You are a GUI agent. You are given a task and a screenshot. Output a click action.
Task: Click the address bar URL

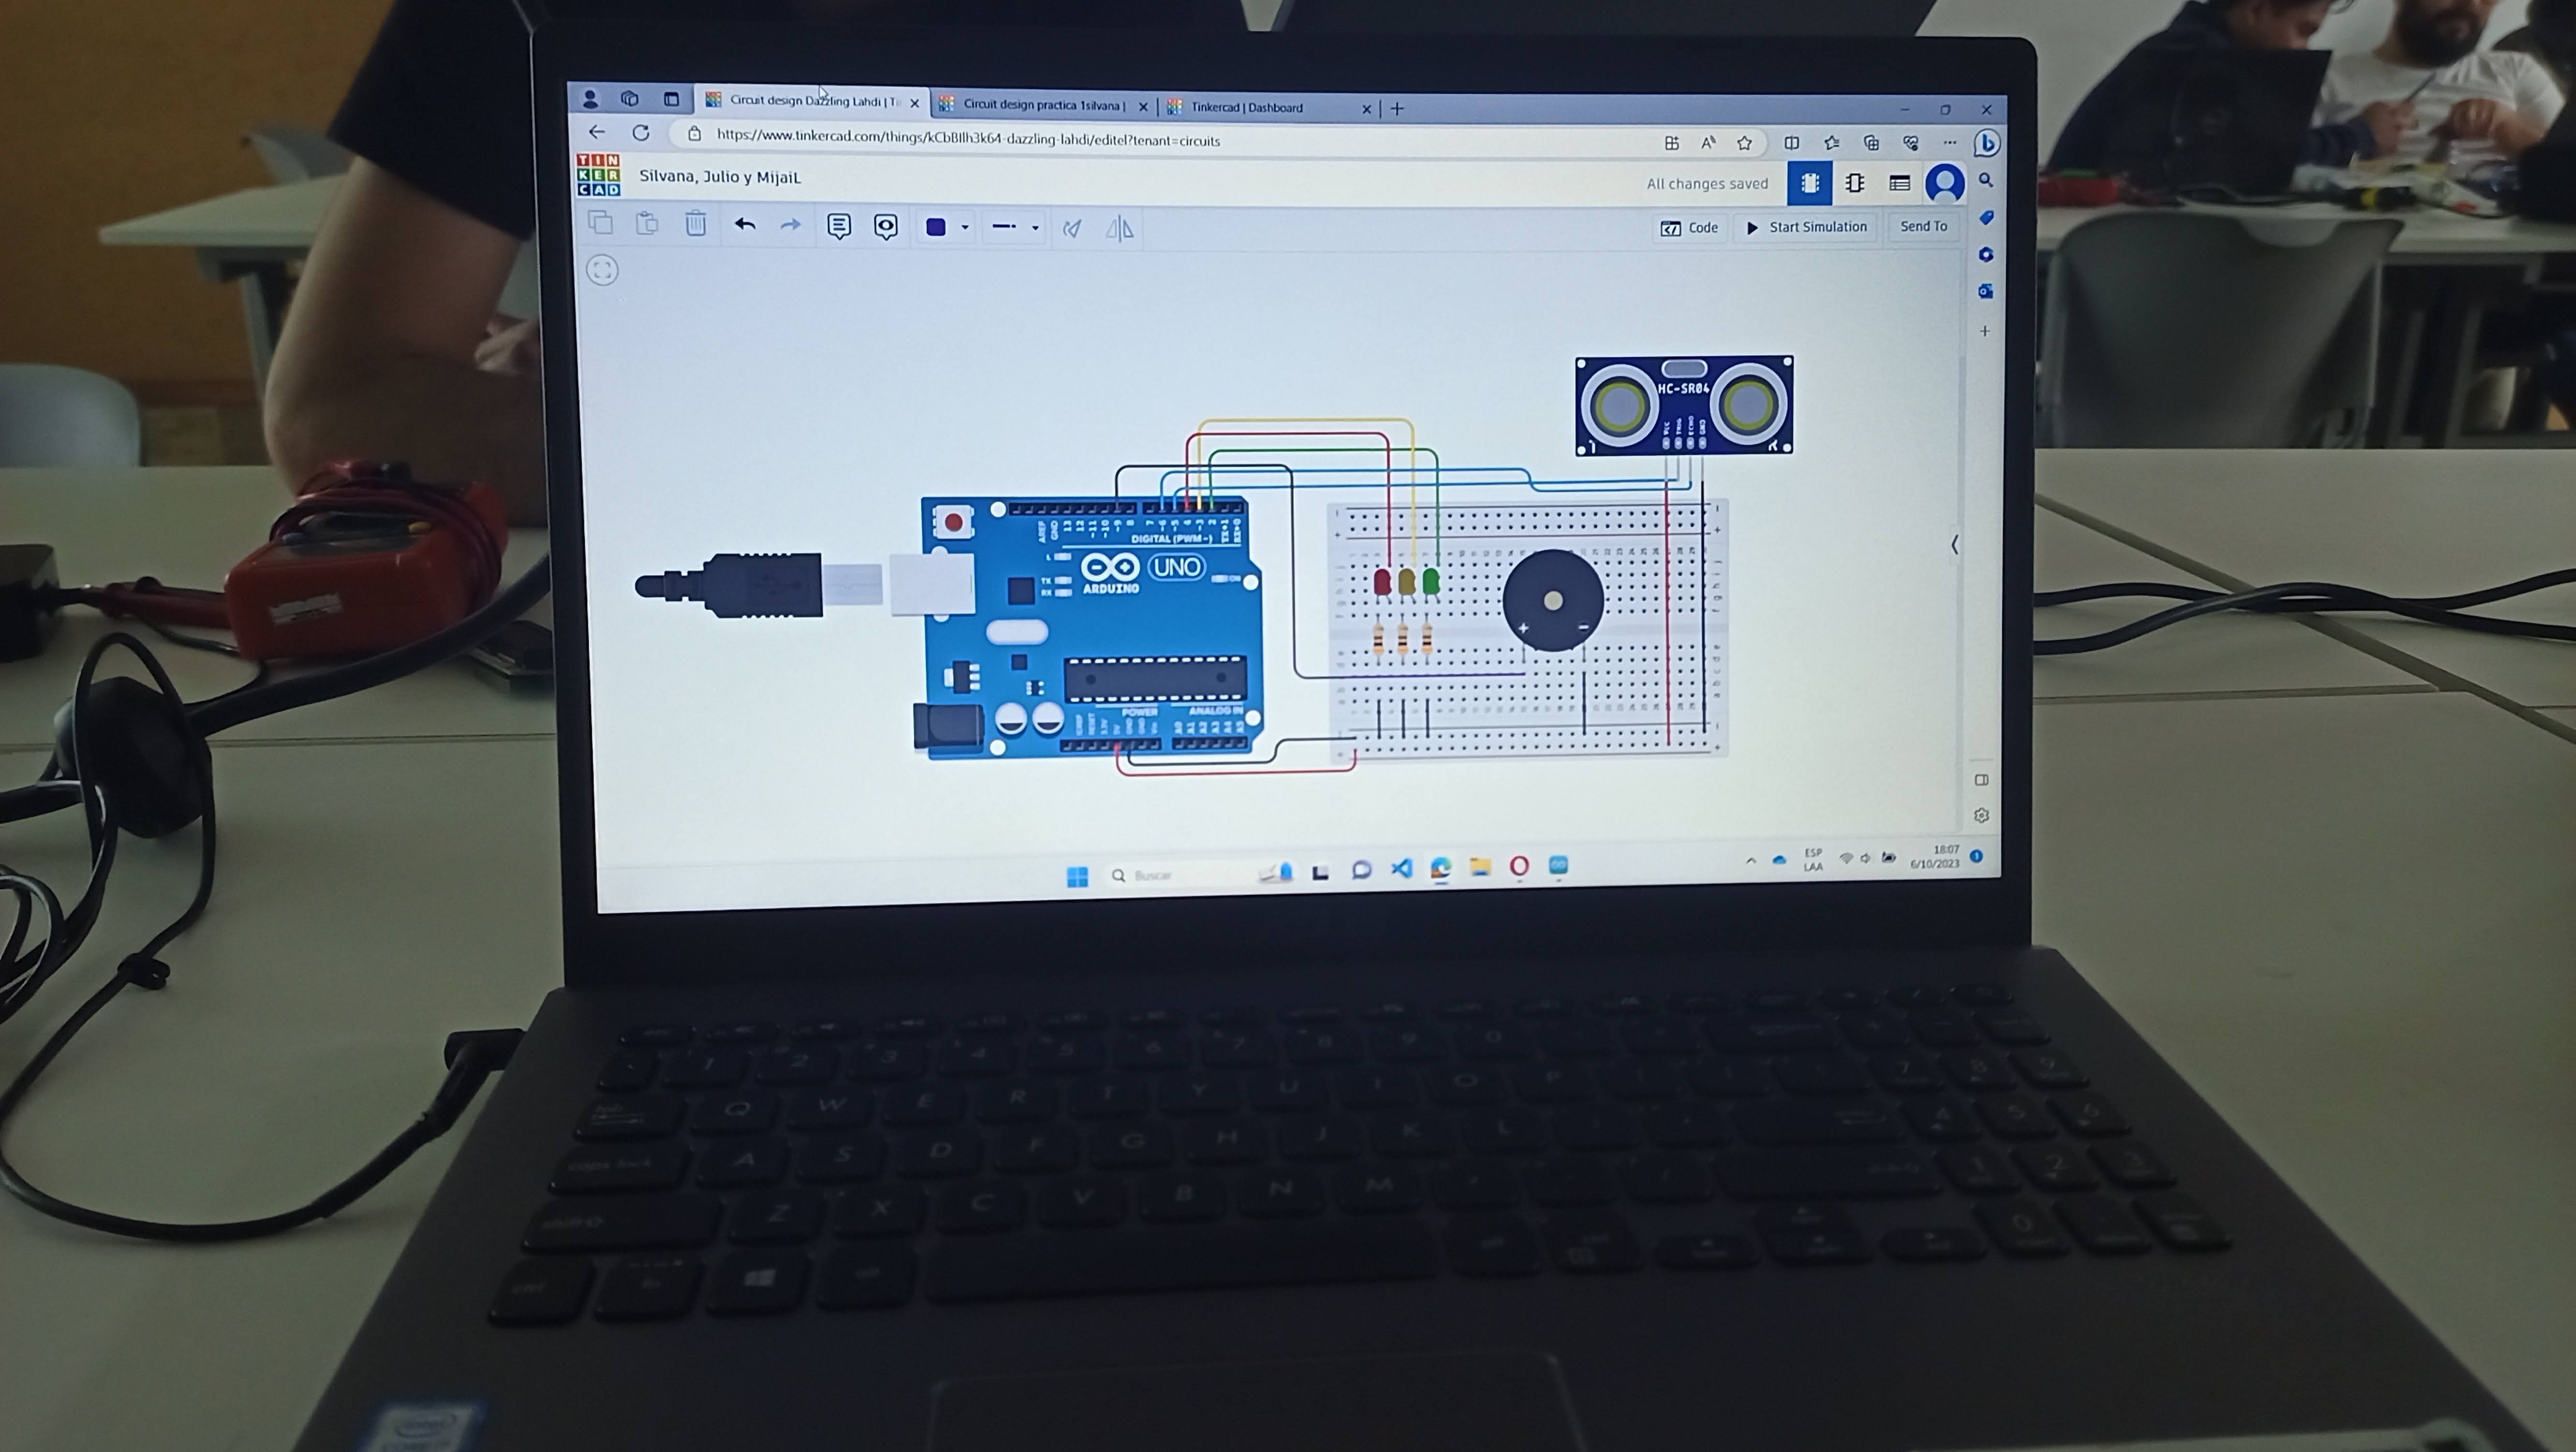point(968,139)
